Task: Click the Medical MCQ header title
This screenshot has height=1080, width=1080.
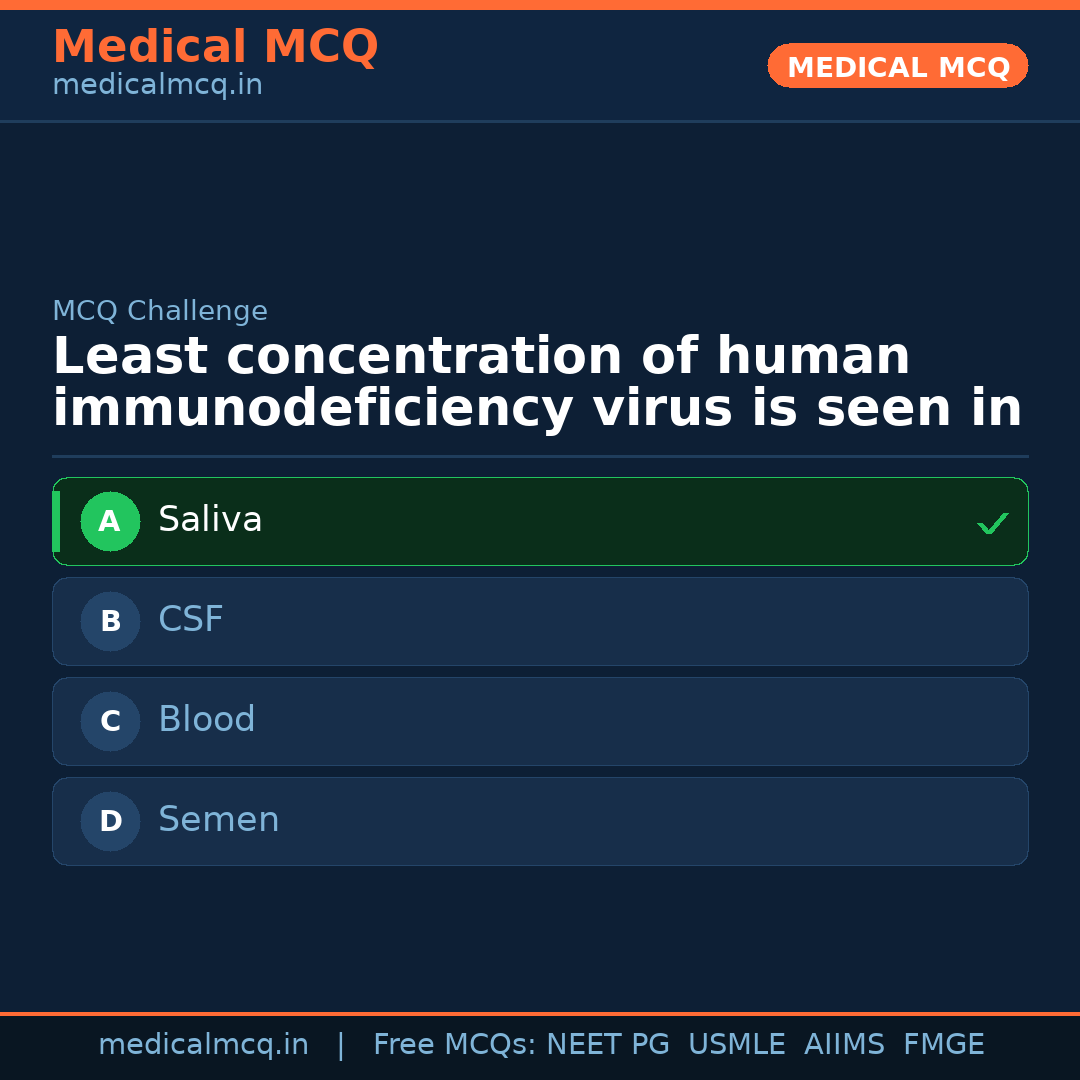Action: pos(215,47)
